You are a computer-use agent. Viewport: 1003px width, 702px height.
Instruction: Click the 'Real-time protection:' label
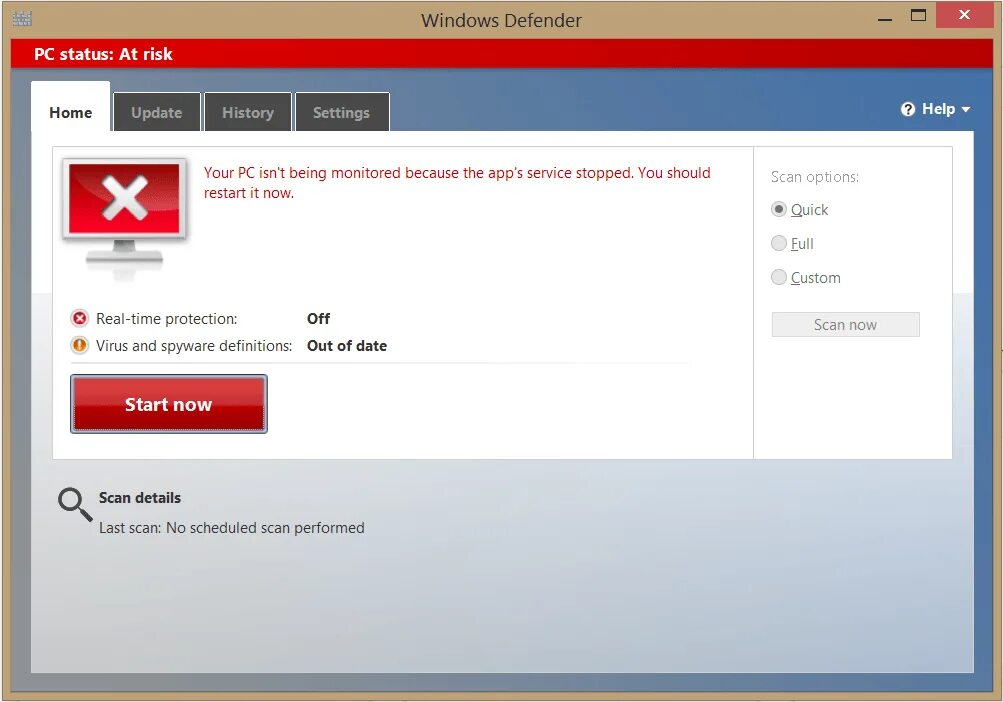166,319
